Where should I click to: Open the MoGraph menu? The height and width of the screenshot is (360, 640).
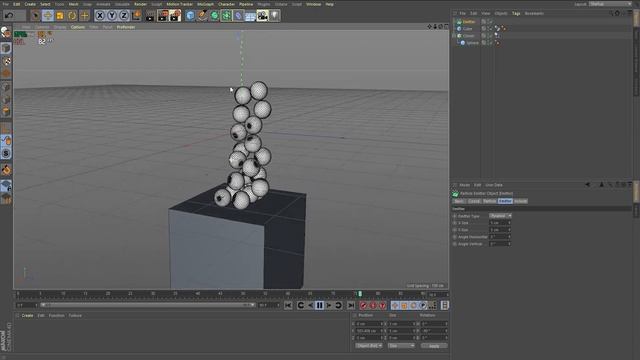coord(205,4)
